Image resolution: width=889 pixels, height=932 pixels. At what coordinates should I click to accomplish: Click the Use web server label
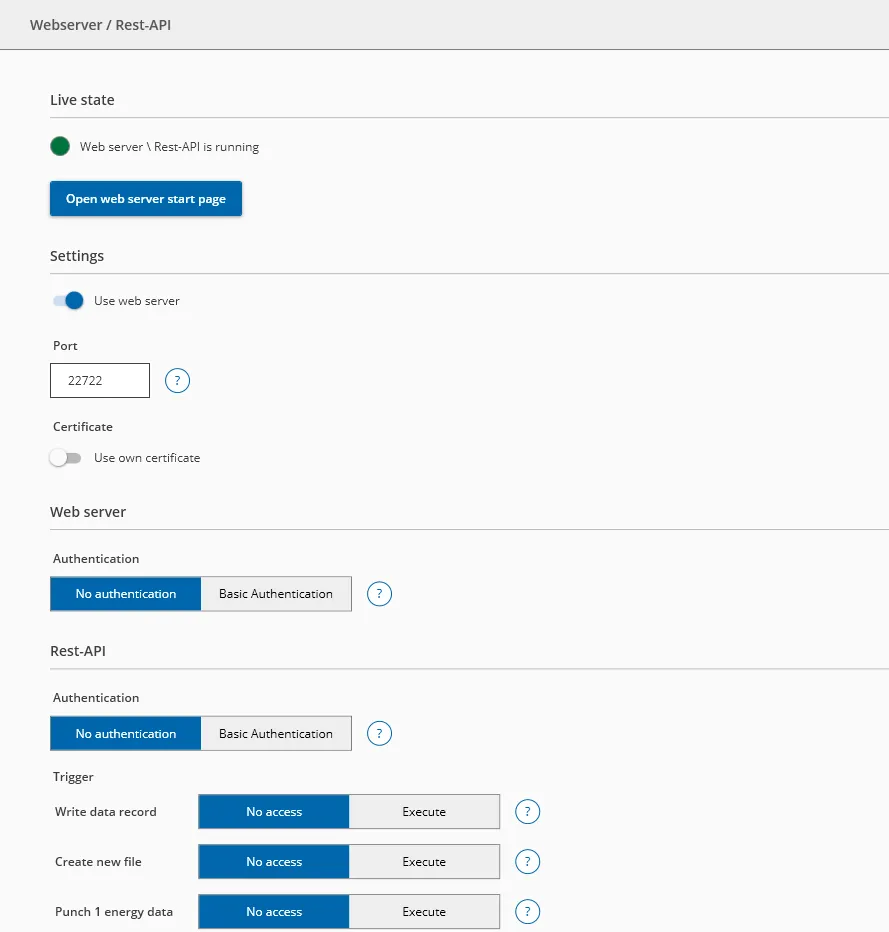click(137, 301)
